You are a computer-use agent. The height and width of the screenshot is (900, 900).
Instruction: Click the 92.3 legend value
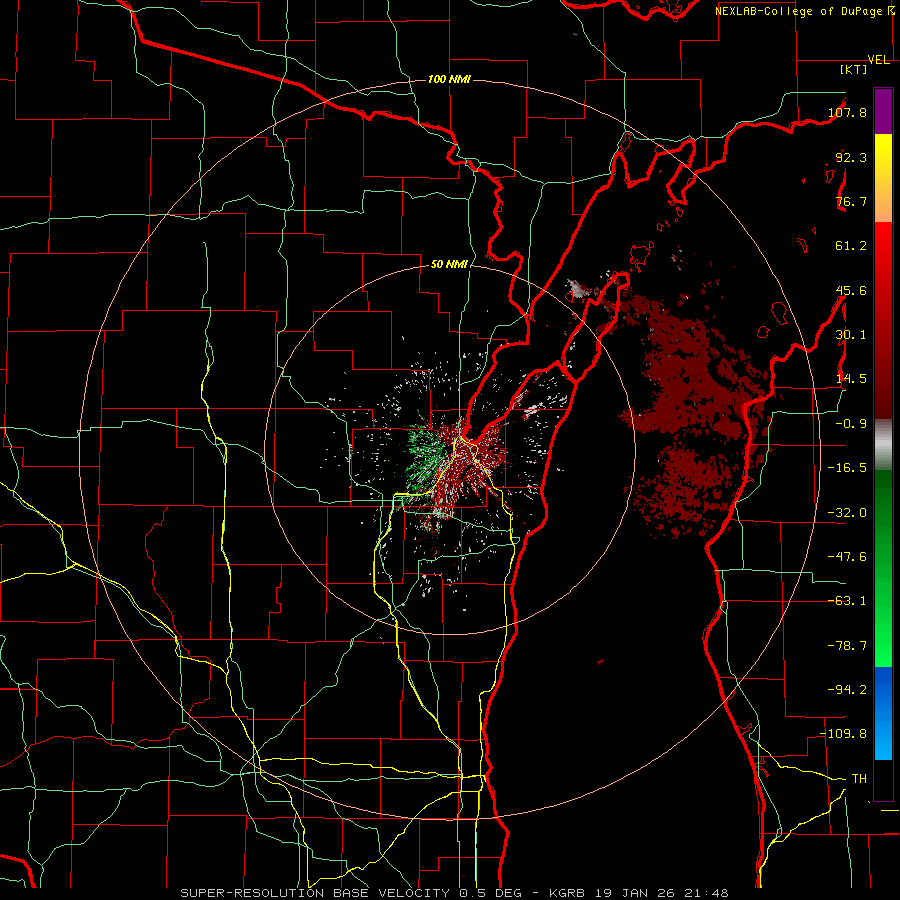coord(851,157)
